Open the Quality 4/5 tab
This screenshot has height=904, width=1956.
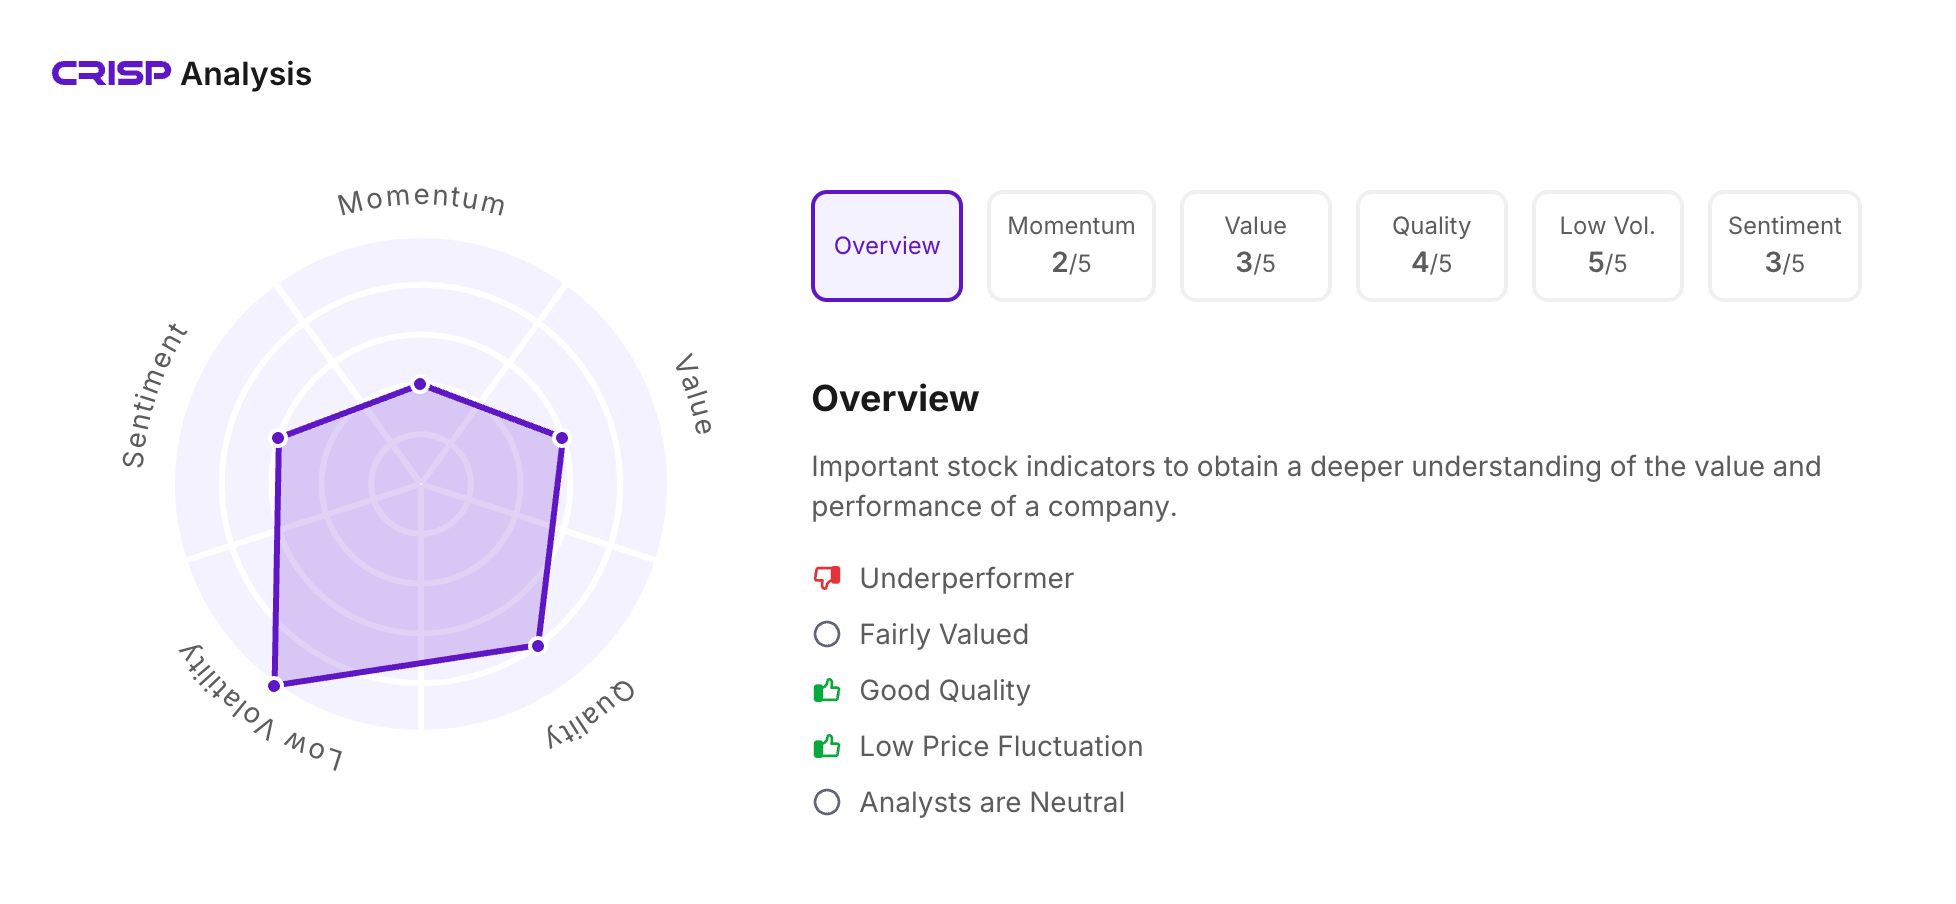click(1431, 246)
